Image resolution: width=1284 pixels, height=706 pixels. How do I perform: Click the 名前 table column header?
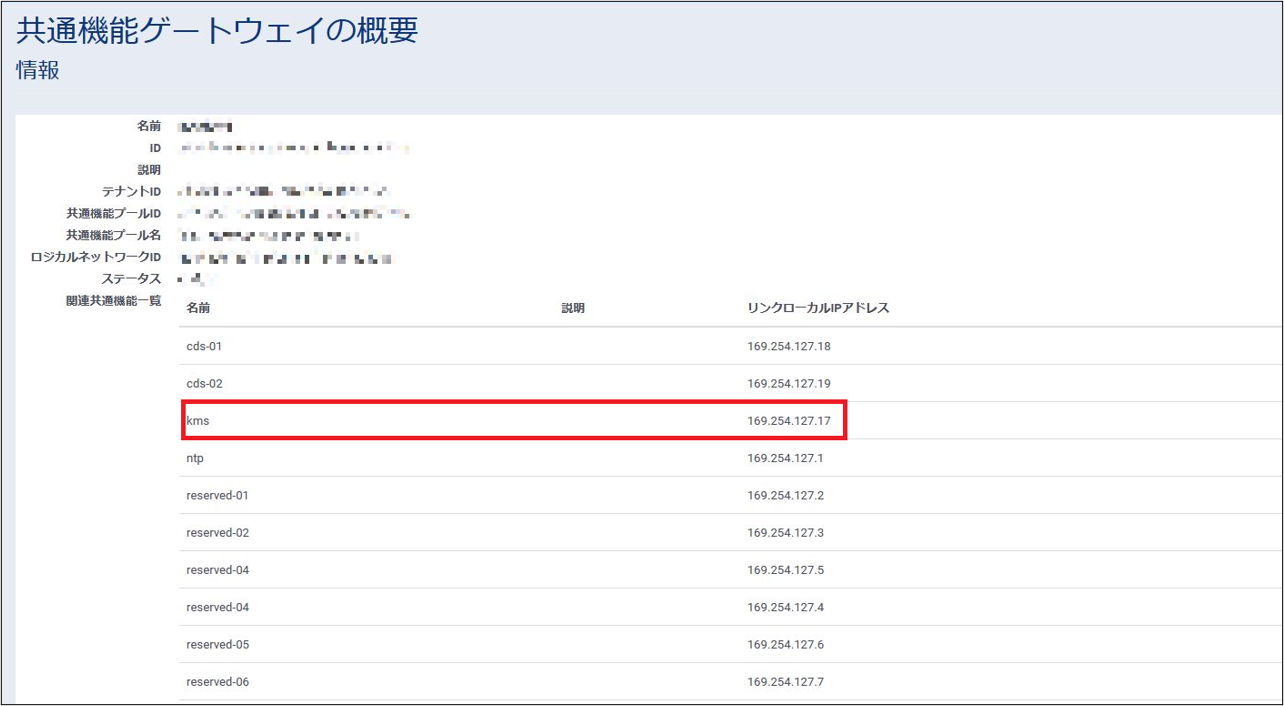click(x=198, y=308)
